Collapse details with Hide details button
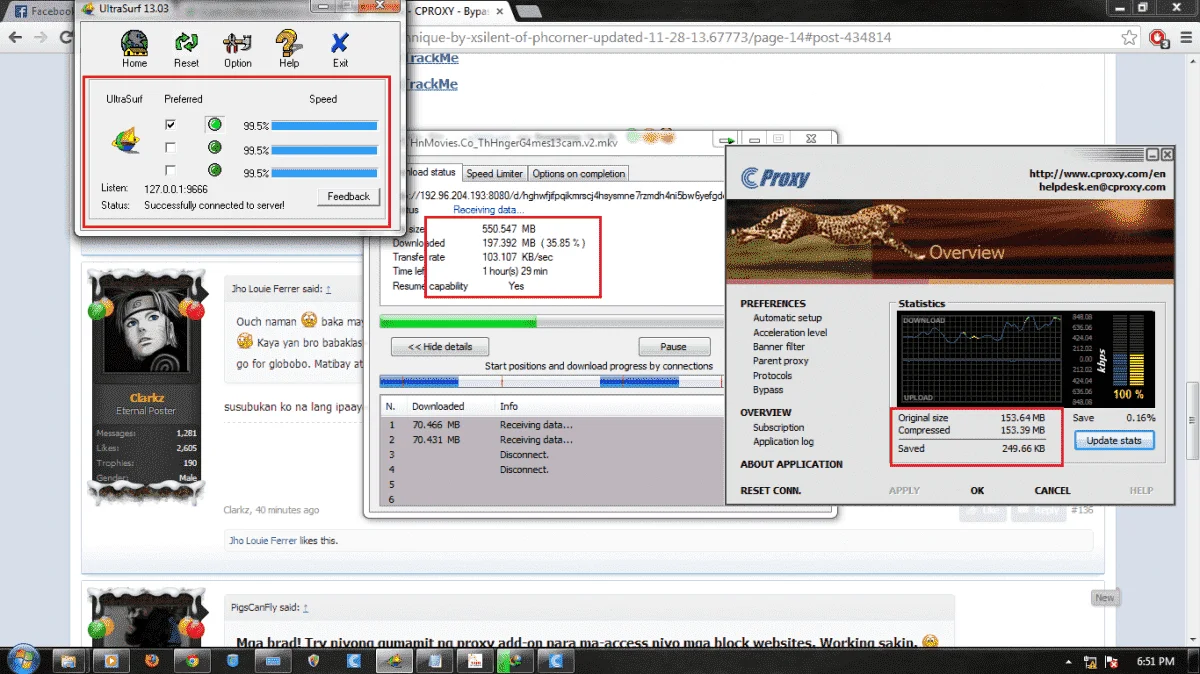 point(439,346)
